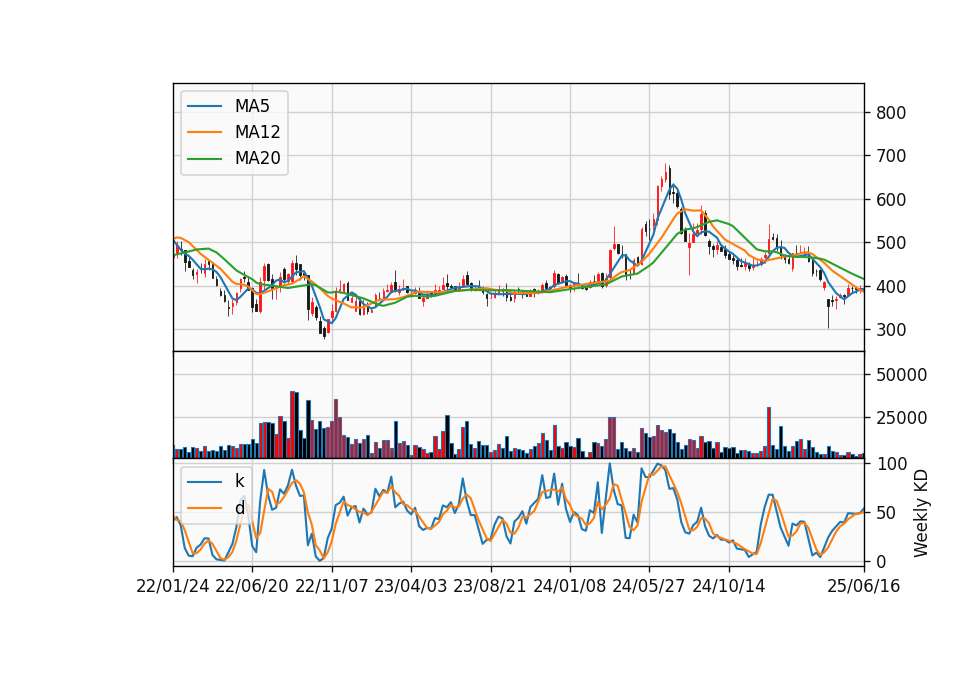Click the green MA20 legend line sample
The height and width of the screenshot is (690, 960).
tap(204, 159)
